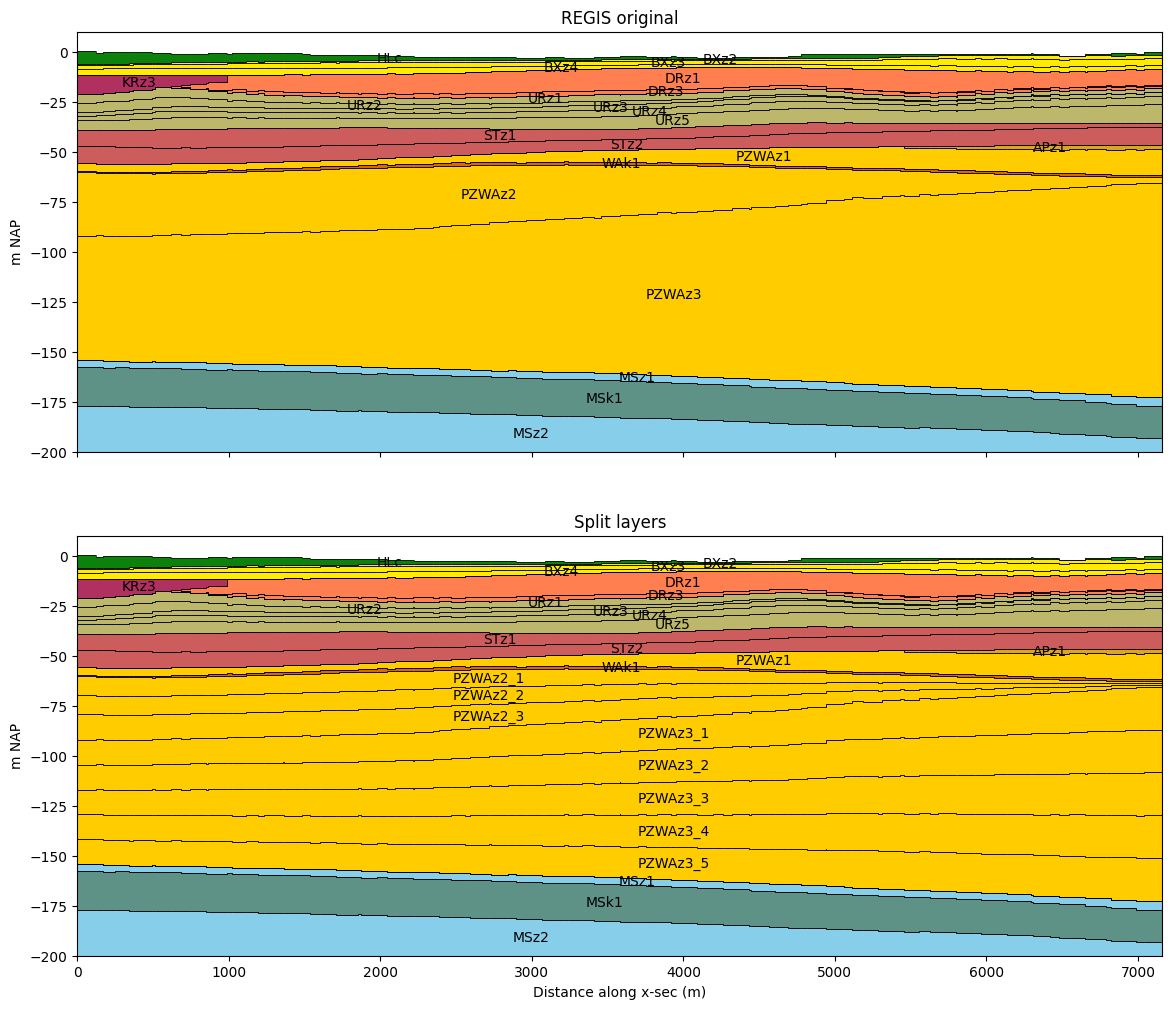Click the URz2 label in bottom plot
This screenshot has width=1172, height=1009.
pyautogui.click(x=364, y=610)
